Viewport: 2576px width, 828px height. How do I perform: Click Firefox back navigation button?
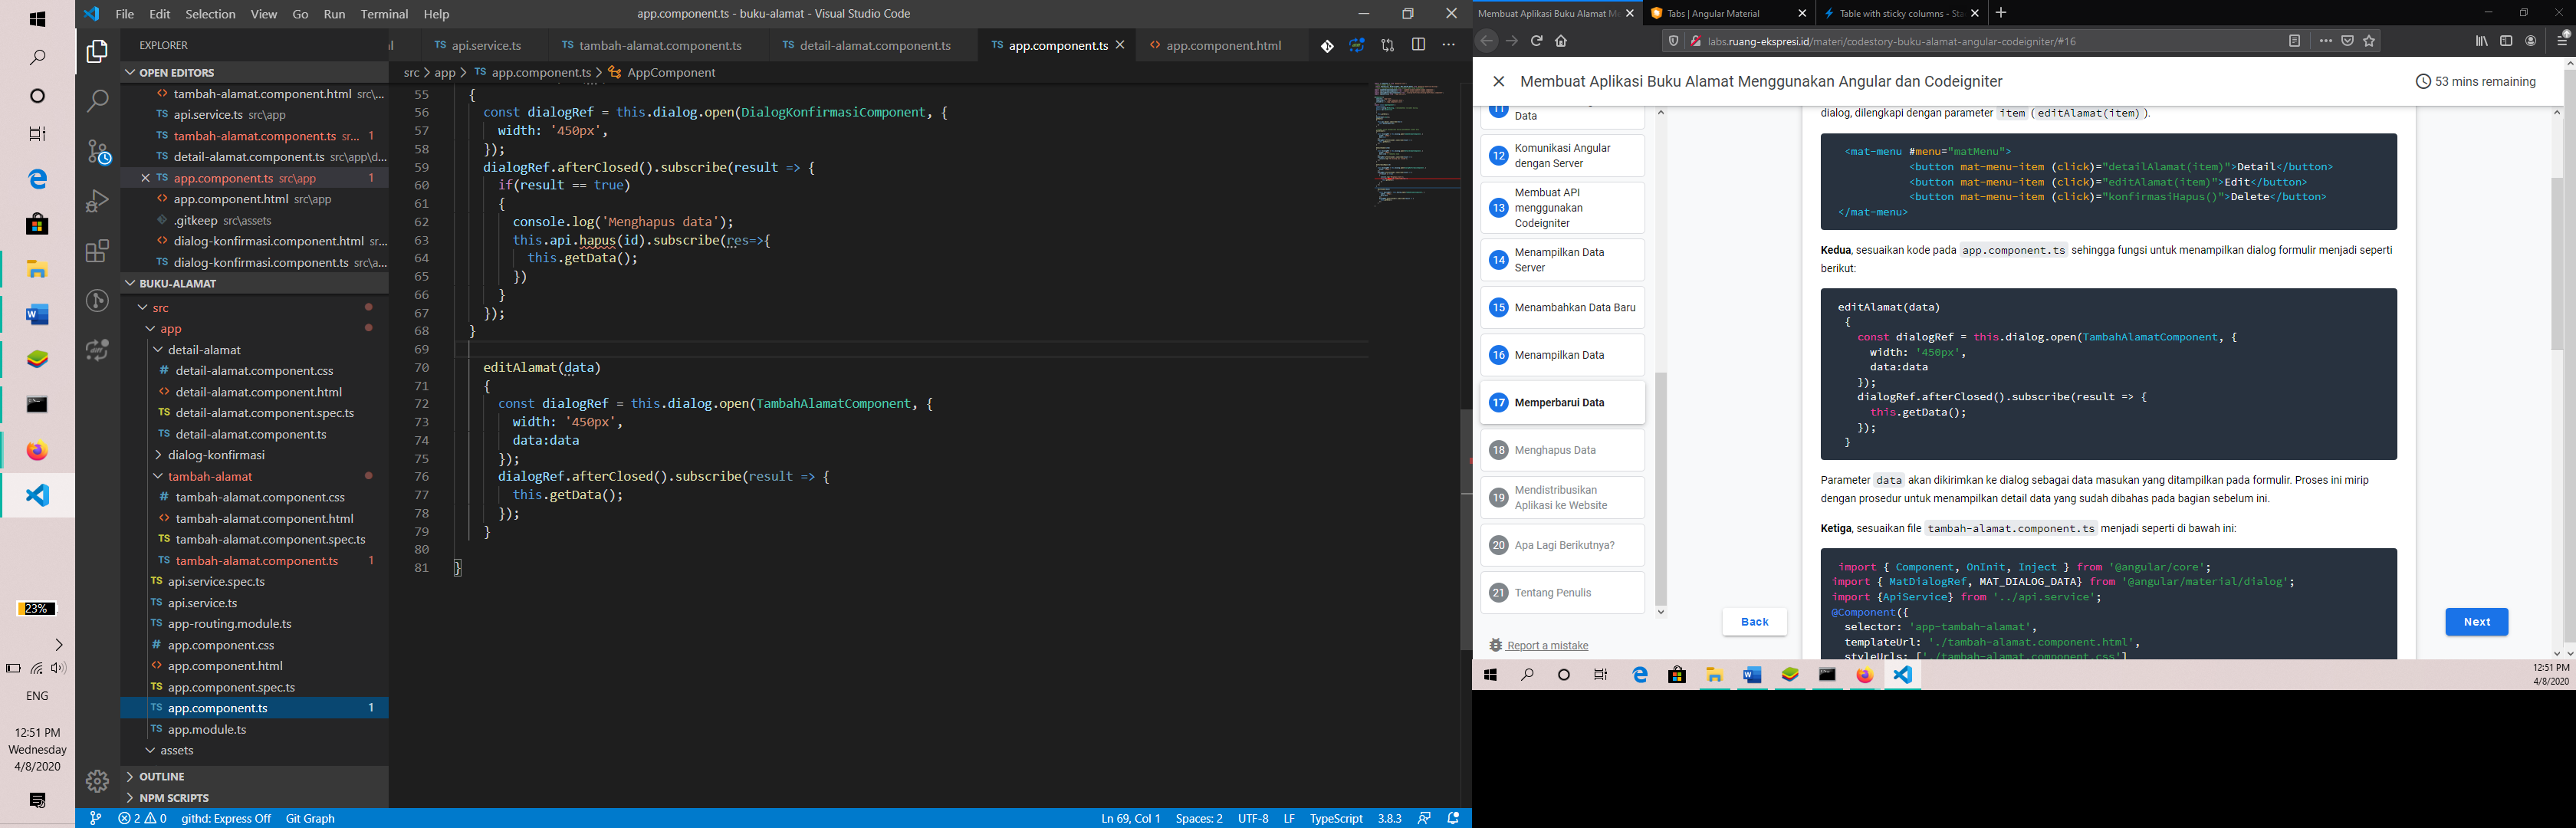1487,41
